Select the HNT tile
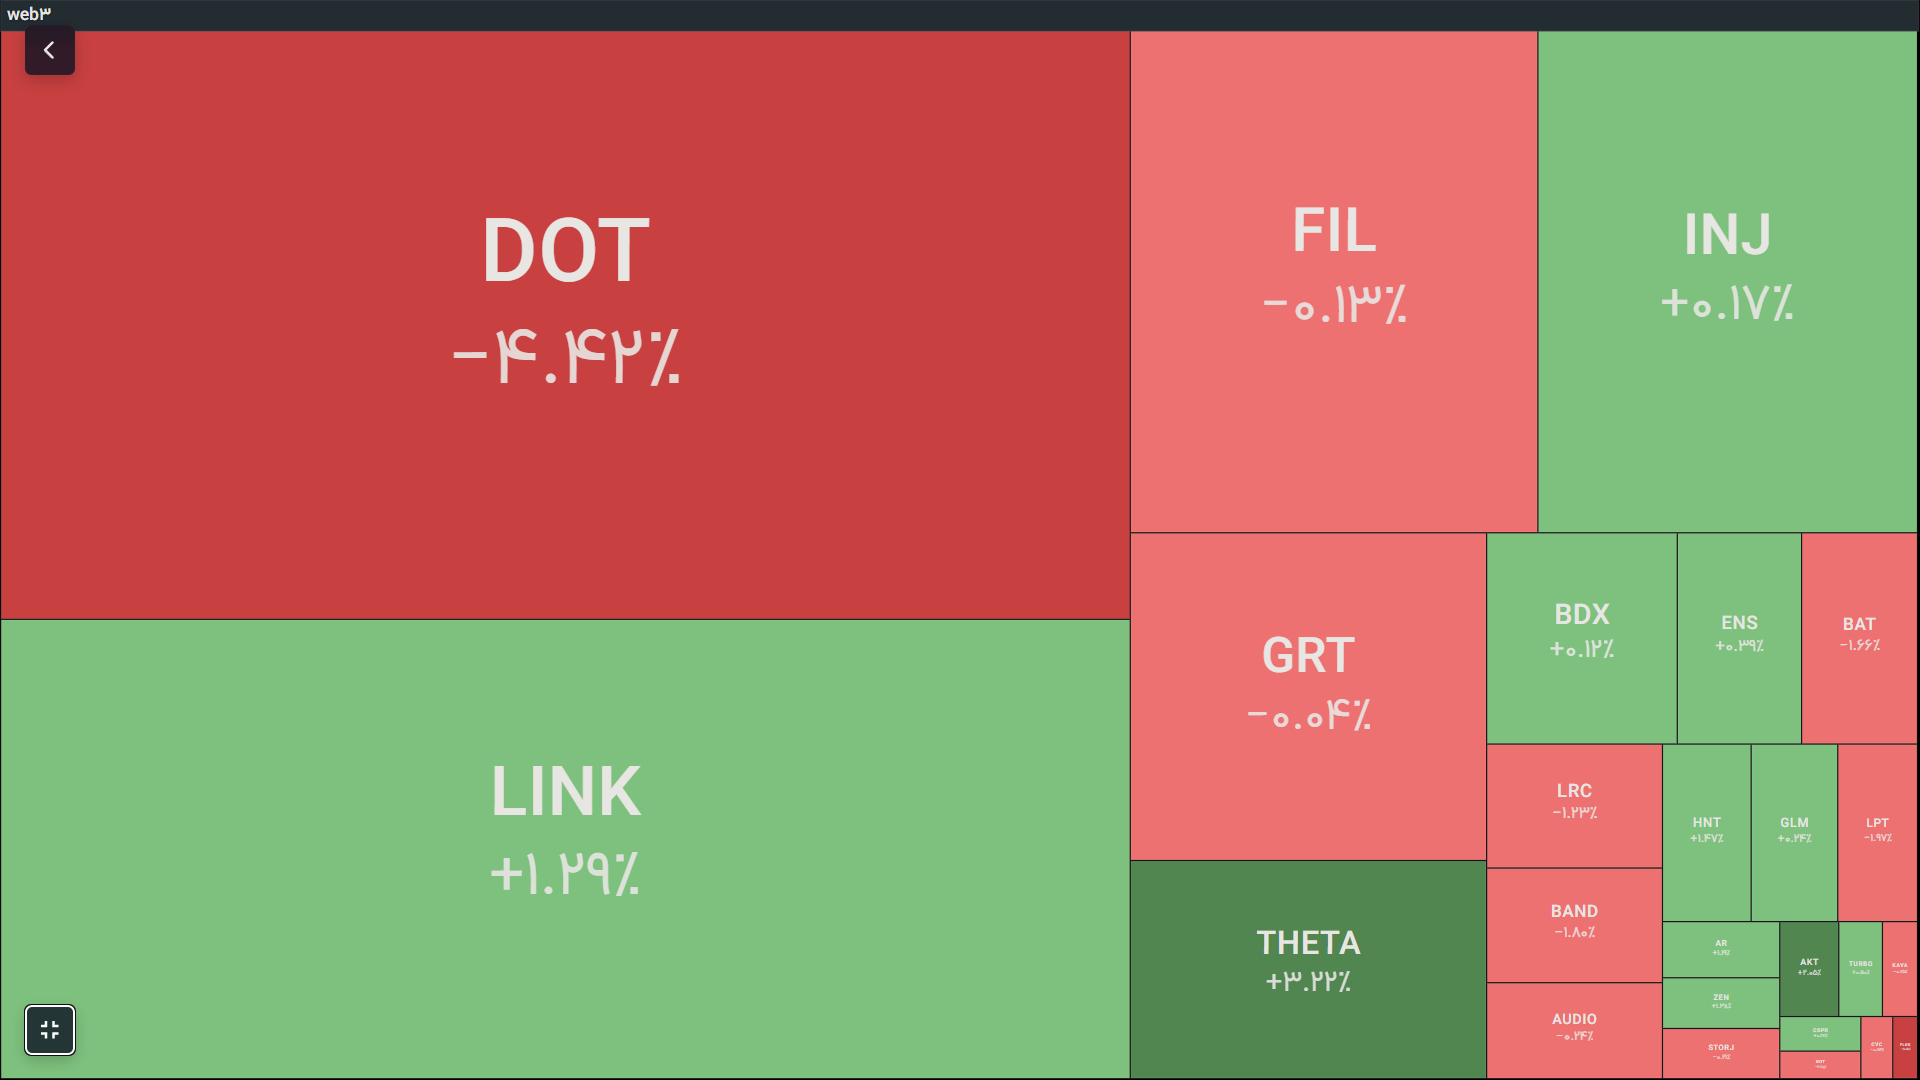Screen dimensions: 1920x1080 click(x=1706, y=833)
